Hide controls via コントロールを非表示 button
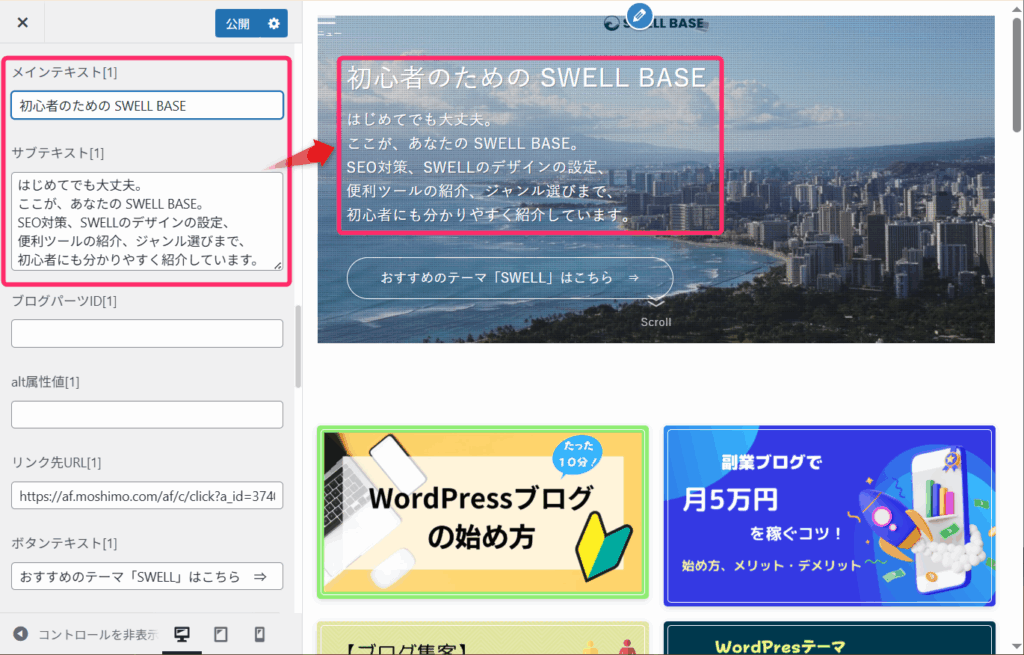The height and width of the screenshot is (655, 1024). pos(85,634)
